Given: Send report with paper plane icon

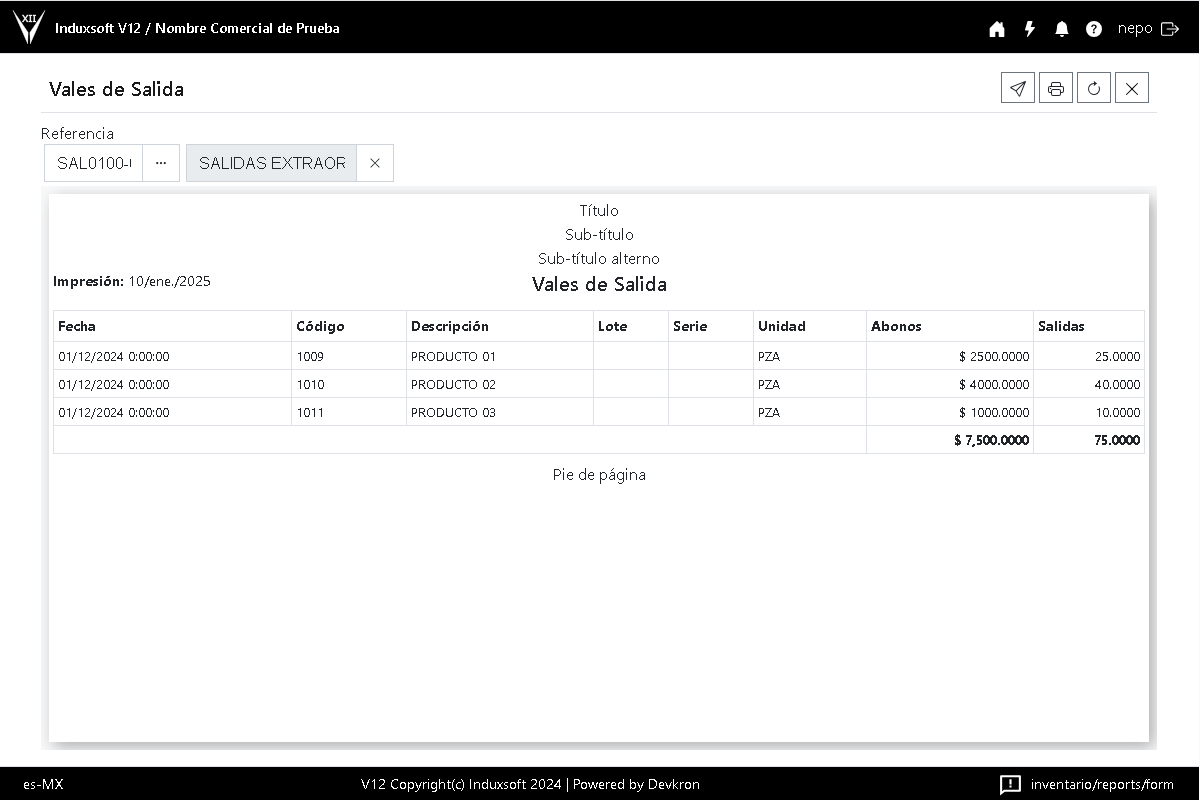Looking at the screenshot, I should [x=1017, y=88].
